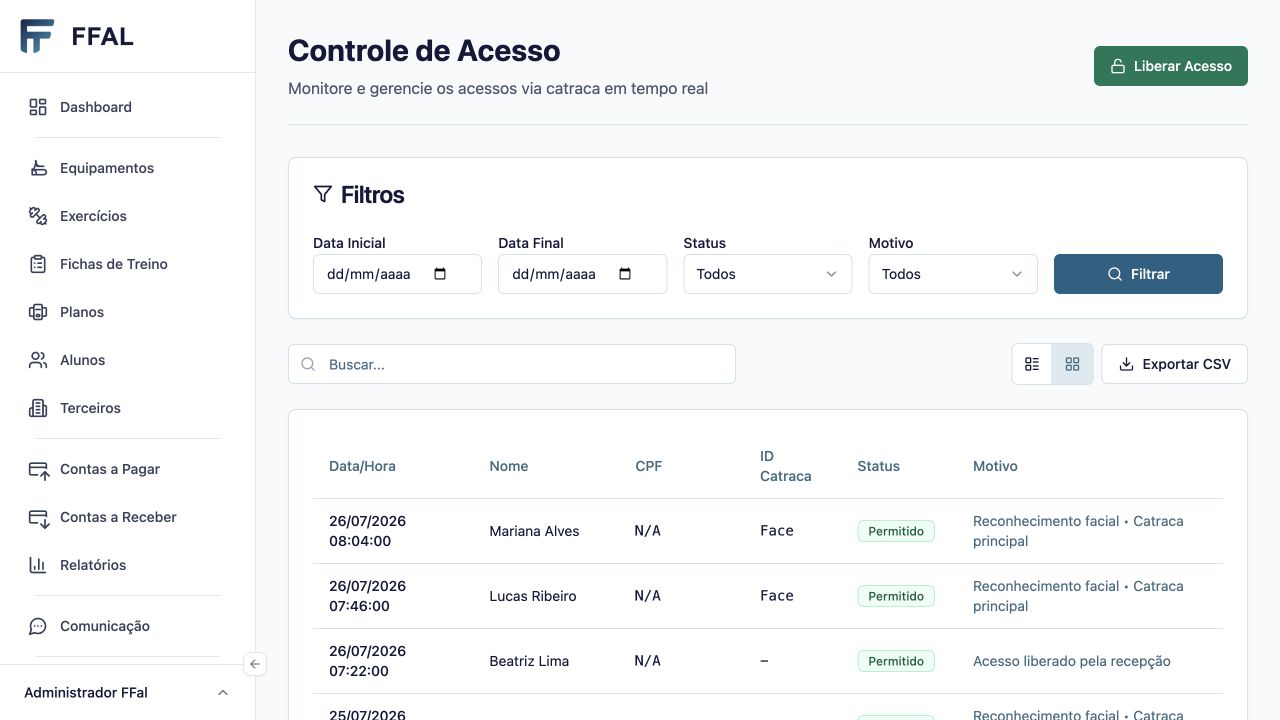This screenshot has height=720, width=1280.
Task: Click the Relatórios bar chart icon
Action: (x=38, y=565)
